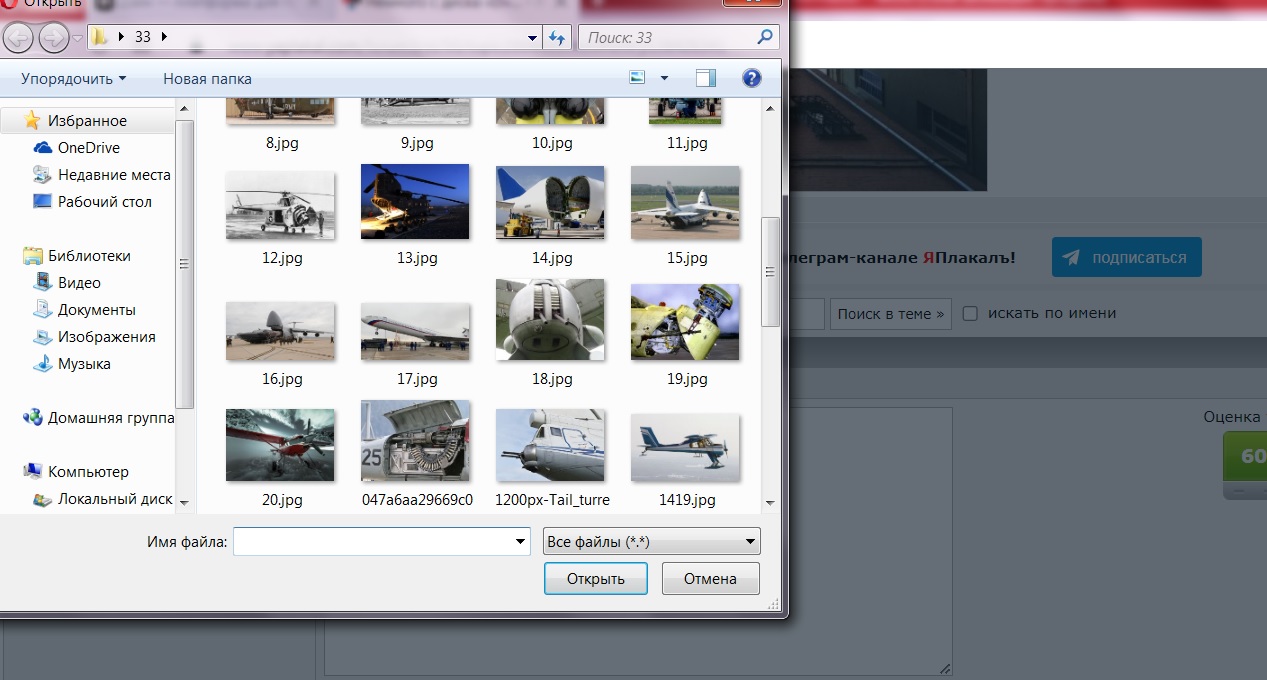Select the 20.jpg thumbnail

[280, 445]
